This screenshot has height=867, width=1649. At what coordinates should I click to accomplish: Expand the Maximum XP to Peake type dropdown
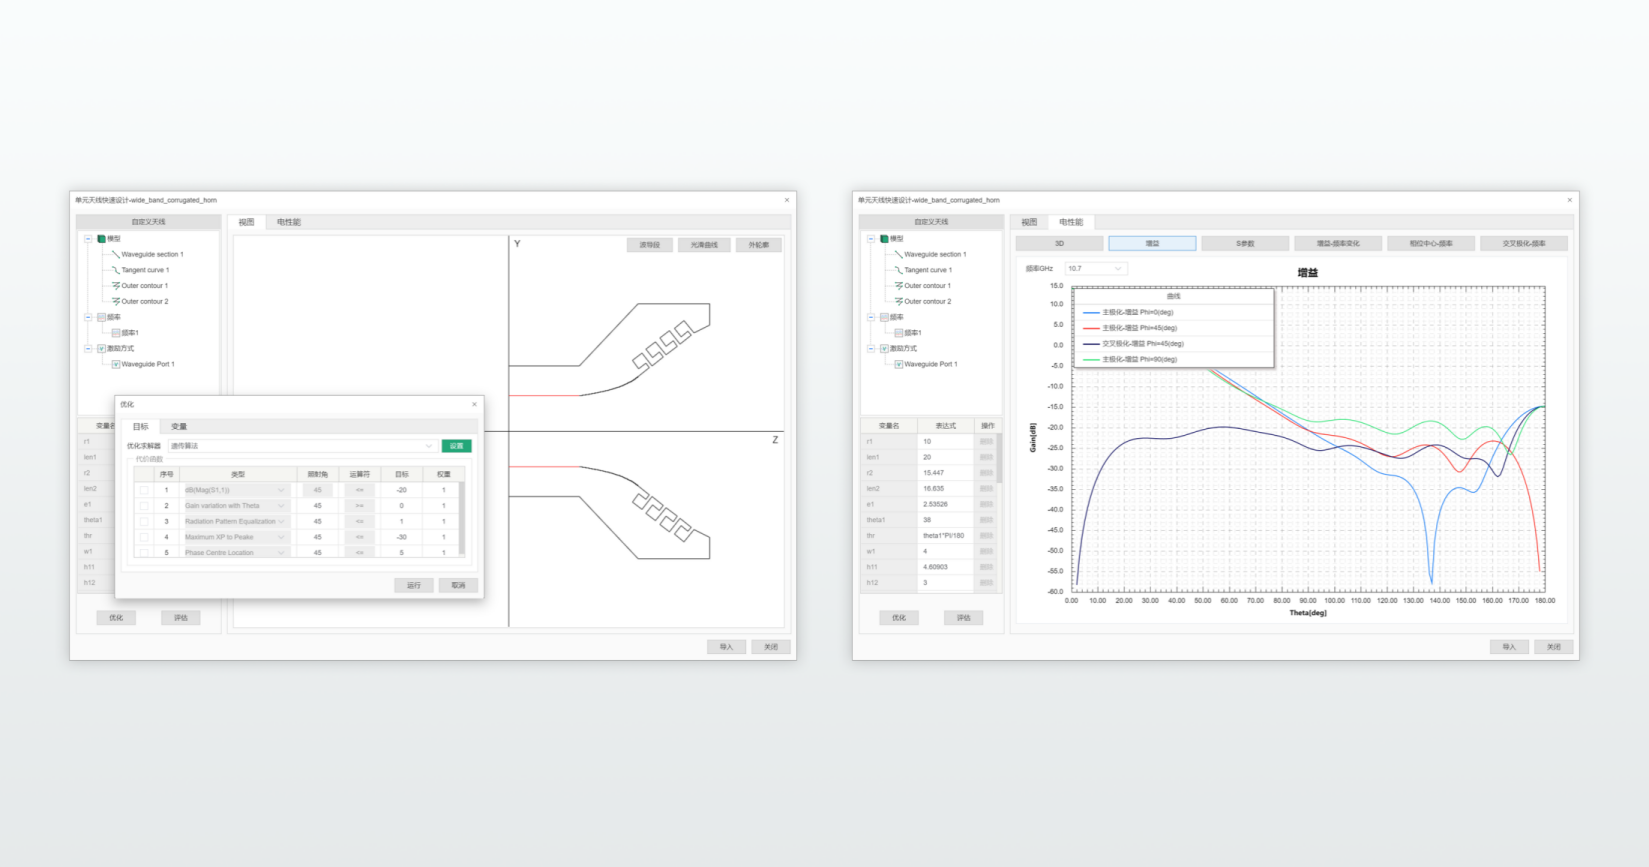281,537
